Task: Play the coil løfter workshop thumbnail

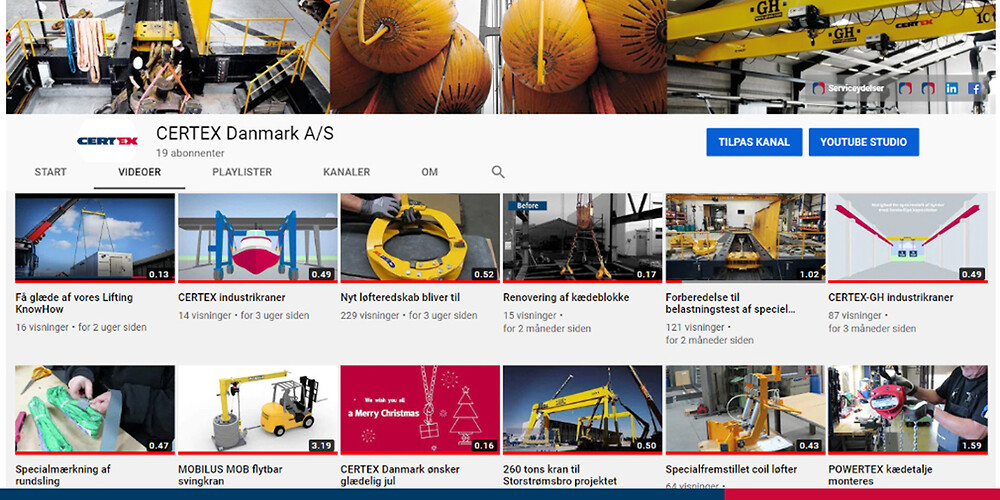Action: coord(746,409)
